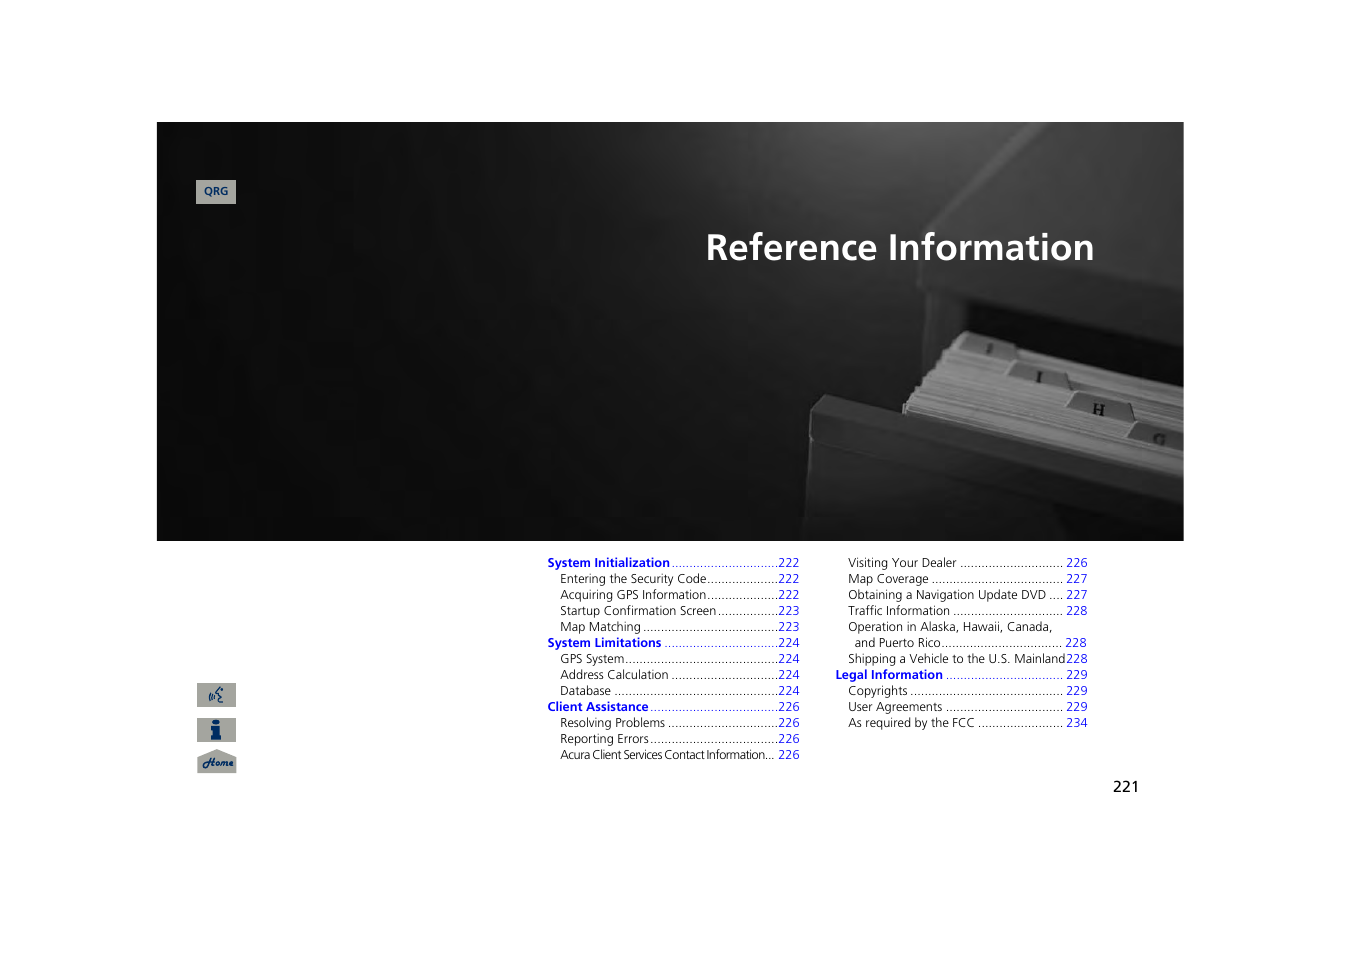
Task: Go to Map Matching page
Action: point(679,627)
